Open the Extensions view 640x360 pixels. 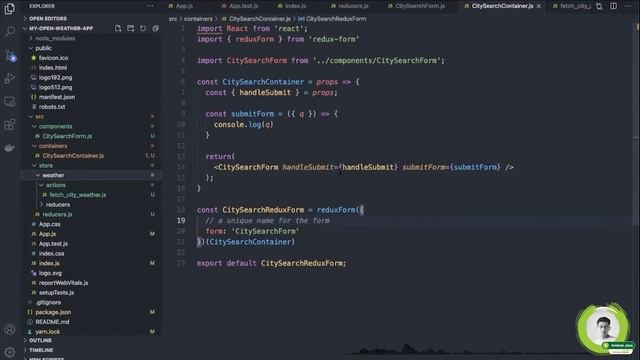tap(9, 124)
